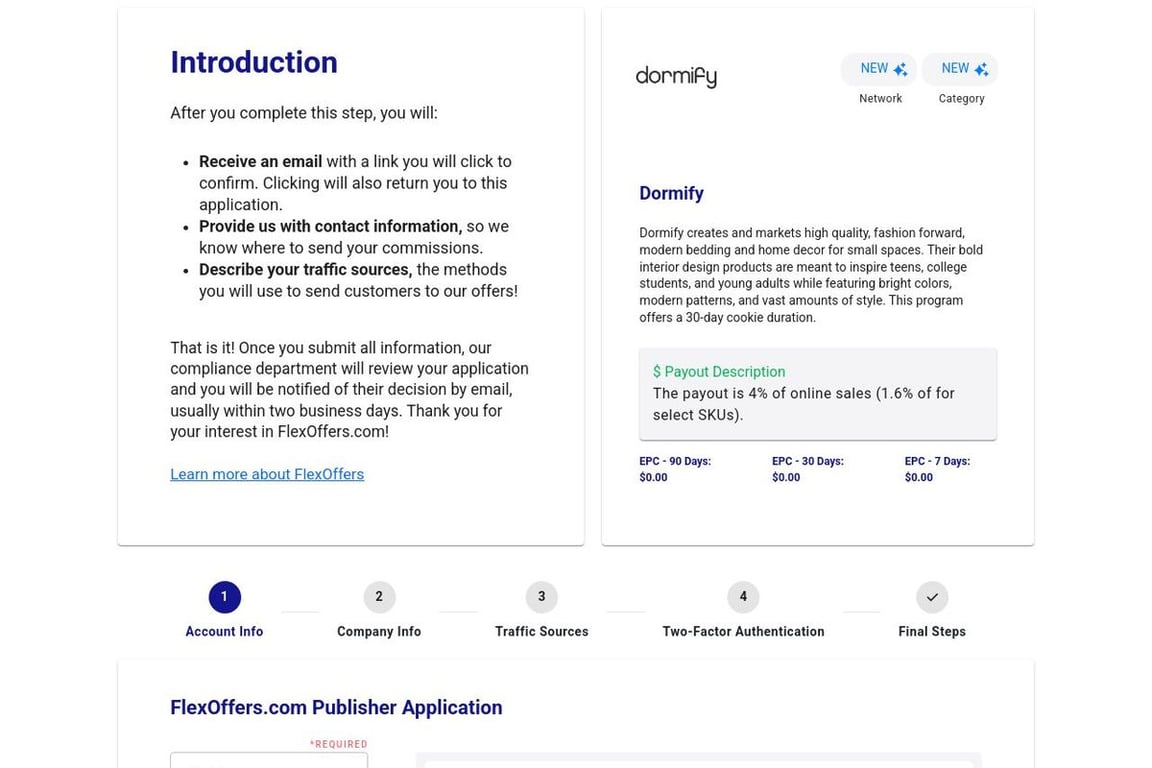1152x768 pixels.
Task: Click the Category label under badge
Action: click(x=961, y=98)
